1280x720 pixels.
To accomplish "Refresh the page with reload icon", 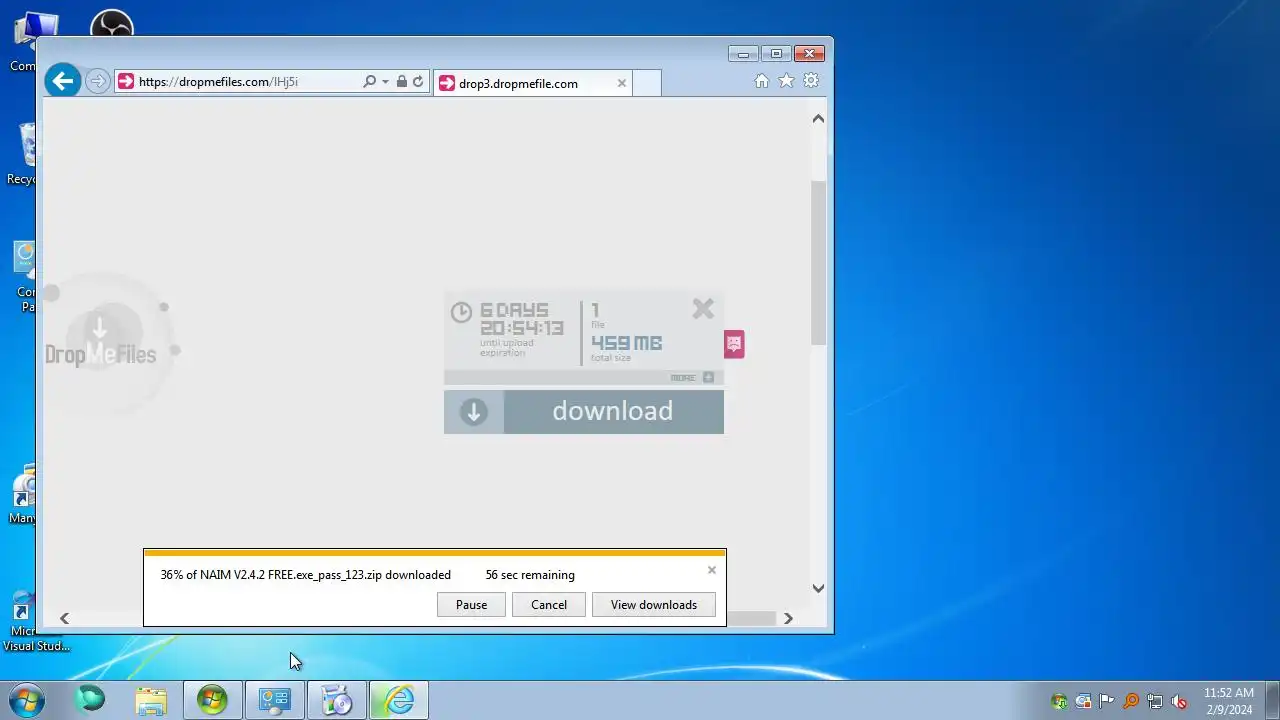I will pos(418,82).
